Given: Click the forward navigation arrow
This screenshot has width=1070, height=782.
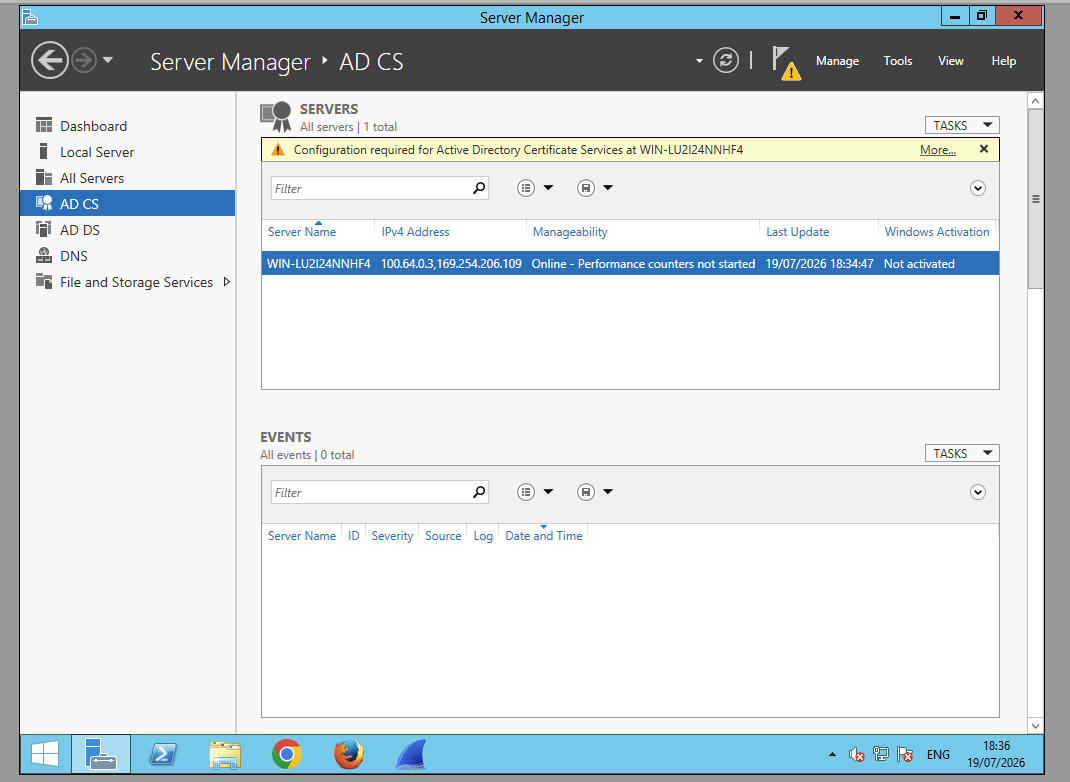Looking at the screenshot, I should 85,61.
